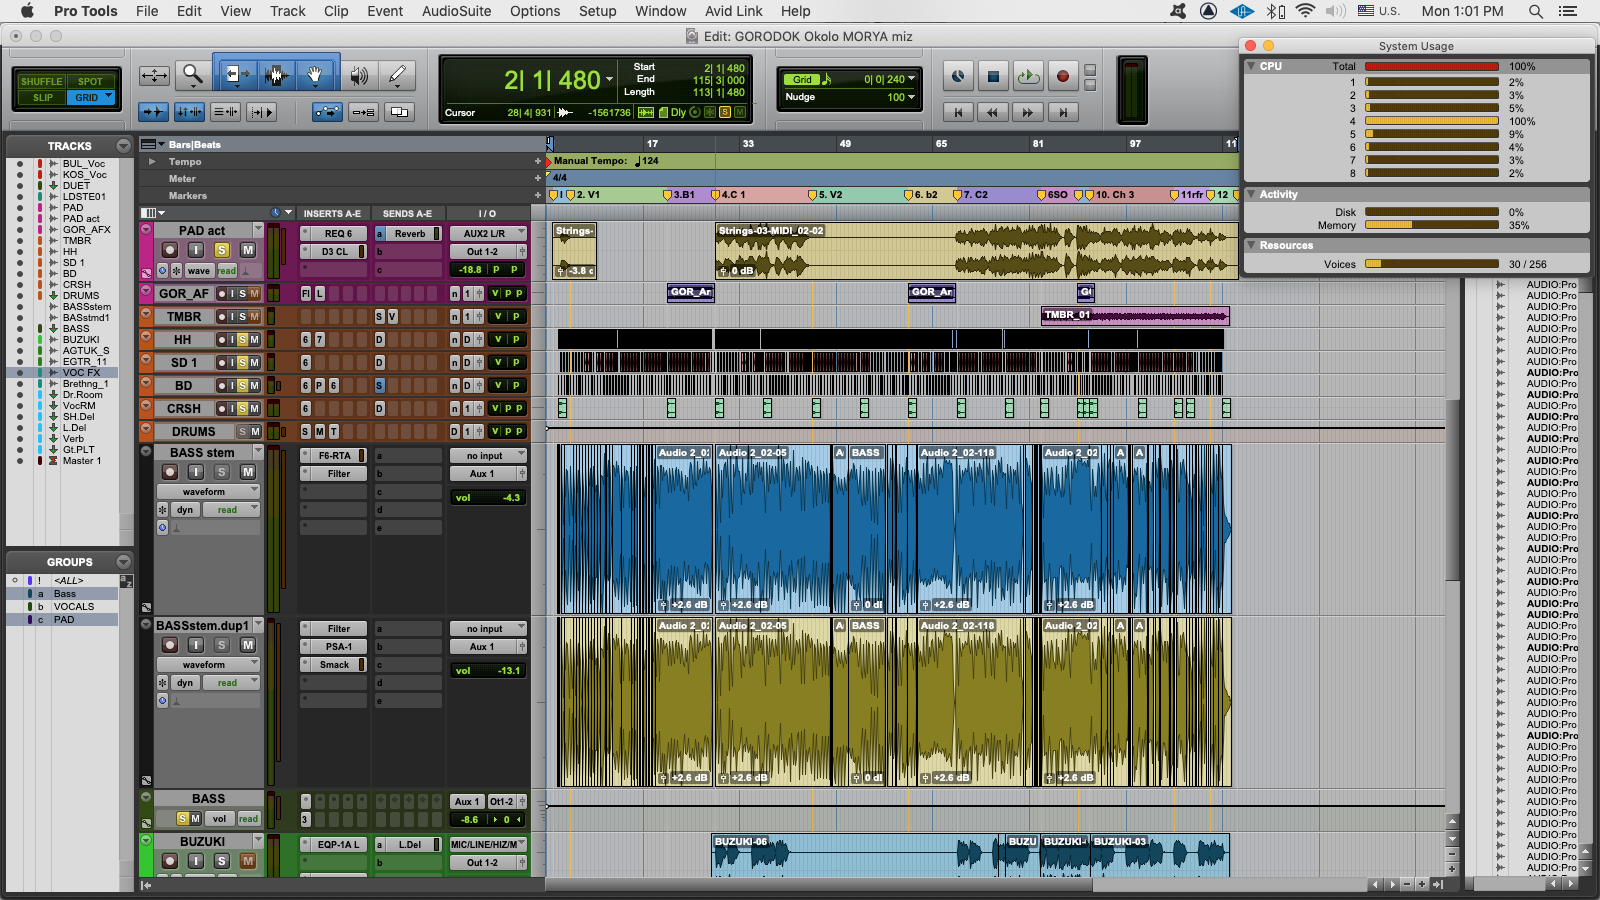Image resolution: width=1600 pixels, height=900 pixels.
Task: Click the Trim tool
Action: tap(236, 75)
